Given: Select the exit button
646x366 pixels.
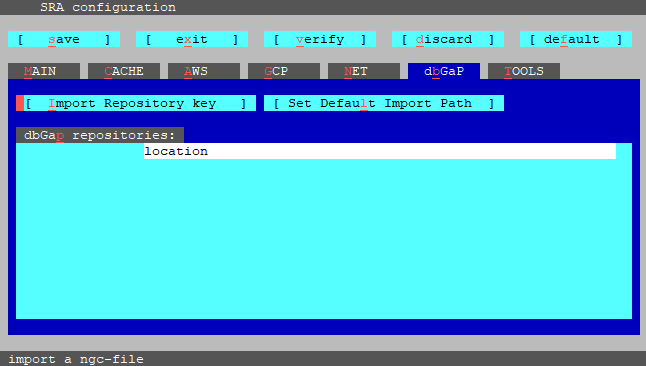Looking at the screenshot, I should [192, 39].
